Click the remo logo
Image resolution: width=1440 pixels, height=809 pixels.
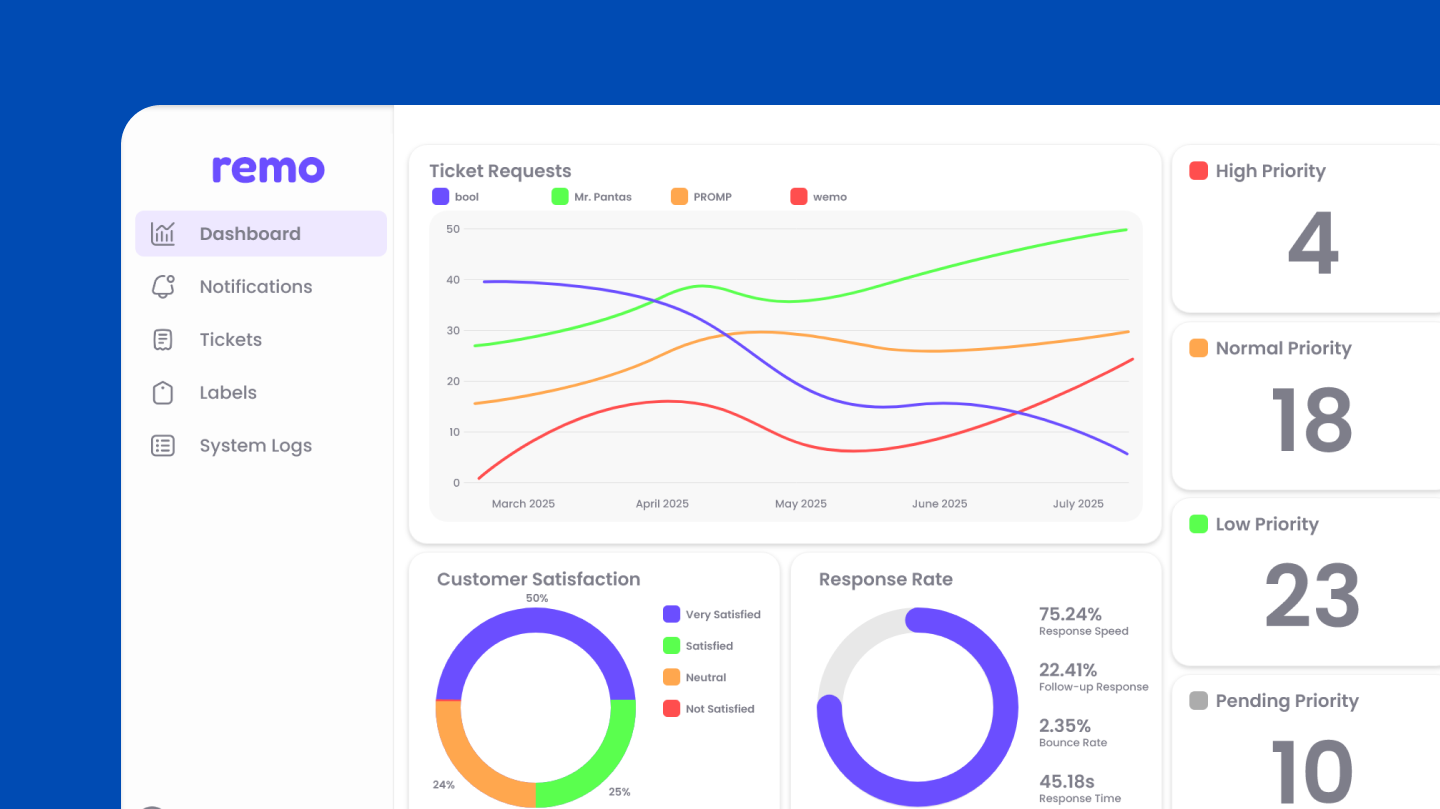(x=268, y=169)
